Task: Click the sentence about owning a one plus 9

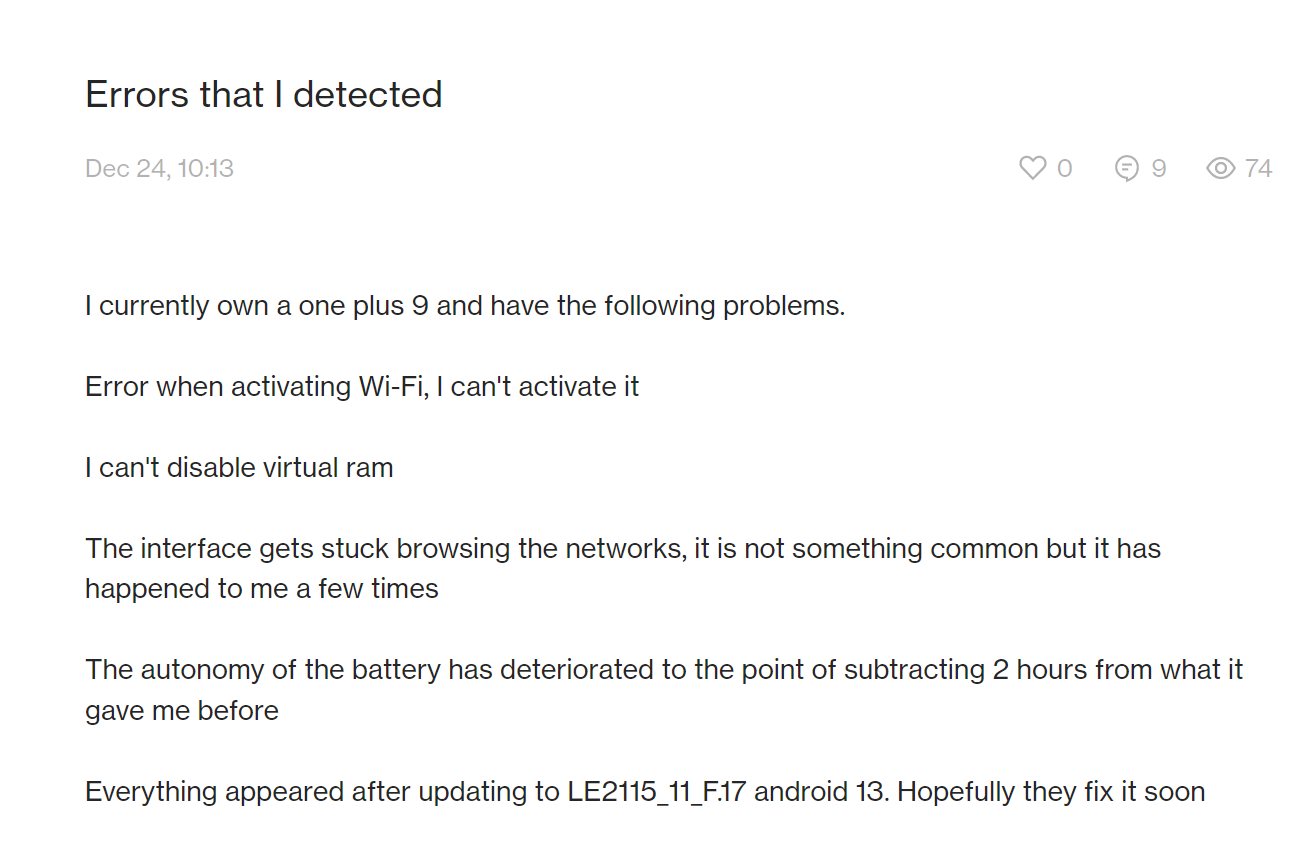Action: [465, 305]
